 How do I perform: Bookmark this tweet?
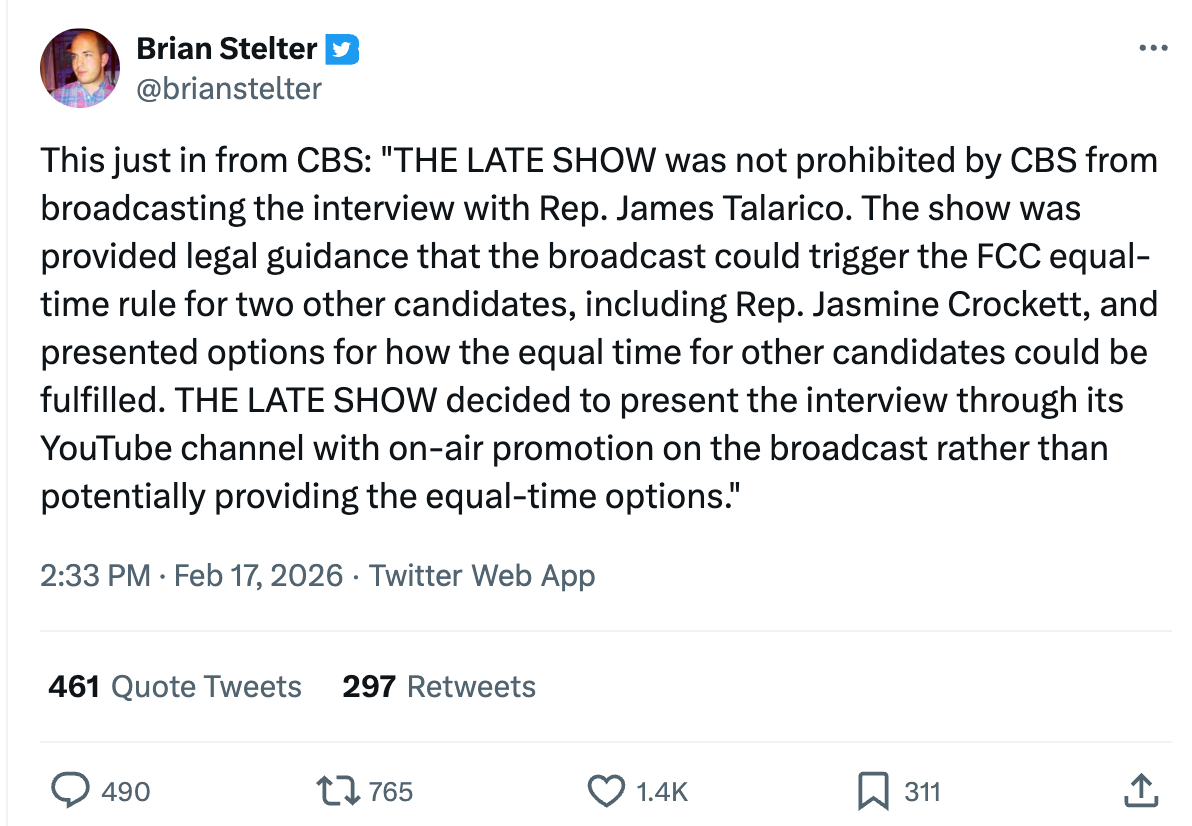pyautogui.click(x=873, y=792)
